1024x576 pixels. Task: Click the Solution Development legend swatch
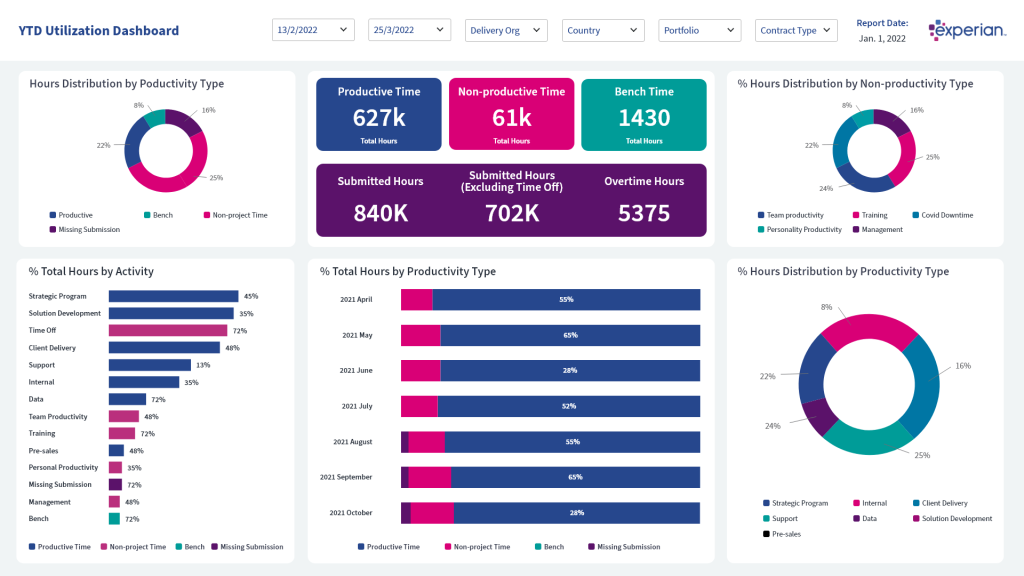pyautogui.click(x=915, y=518)
